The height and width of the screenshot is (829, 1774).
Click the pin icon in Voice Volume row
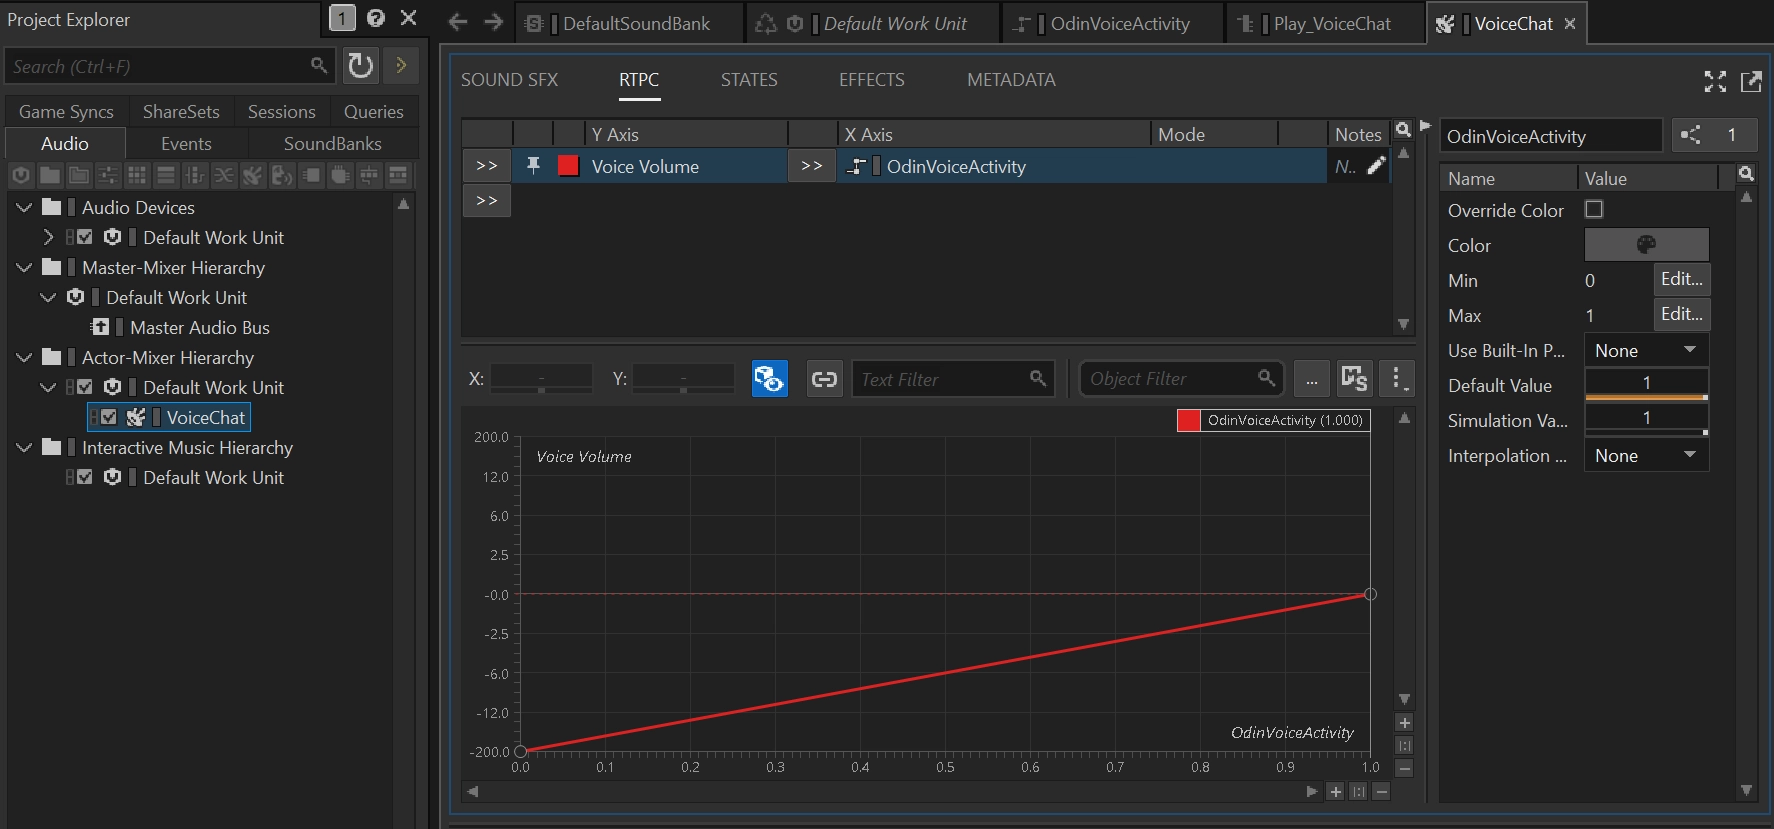533,166
